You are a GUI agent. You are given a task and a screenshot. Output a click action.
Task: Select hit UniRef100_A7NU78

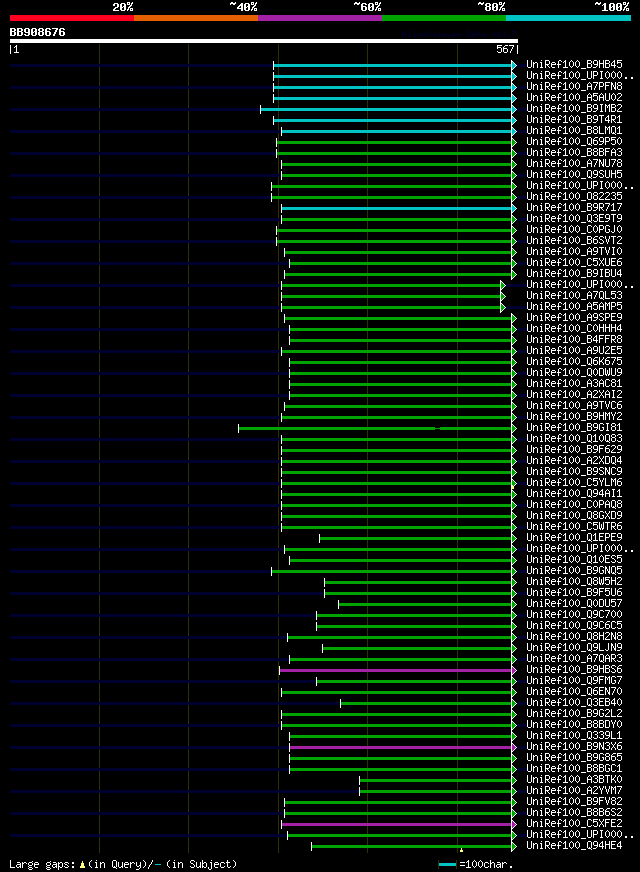[574, 164]
